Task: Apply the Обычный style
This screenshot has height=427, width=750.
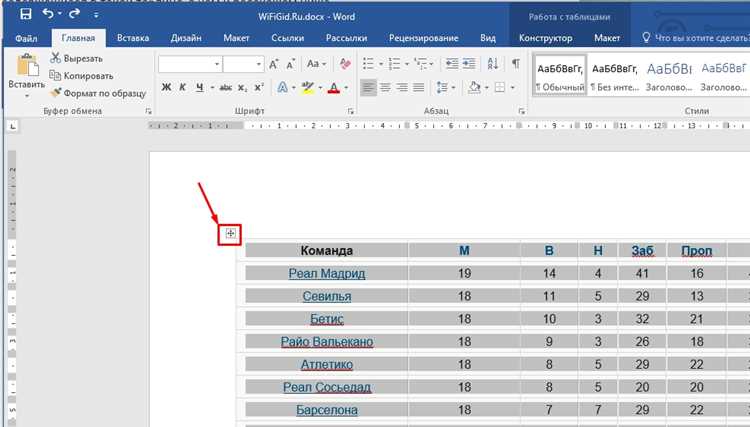Action: [560, 76]
